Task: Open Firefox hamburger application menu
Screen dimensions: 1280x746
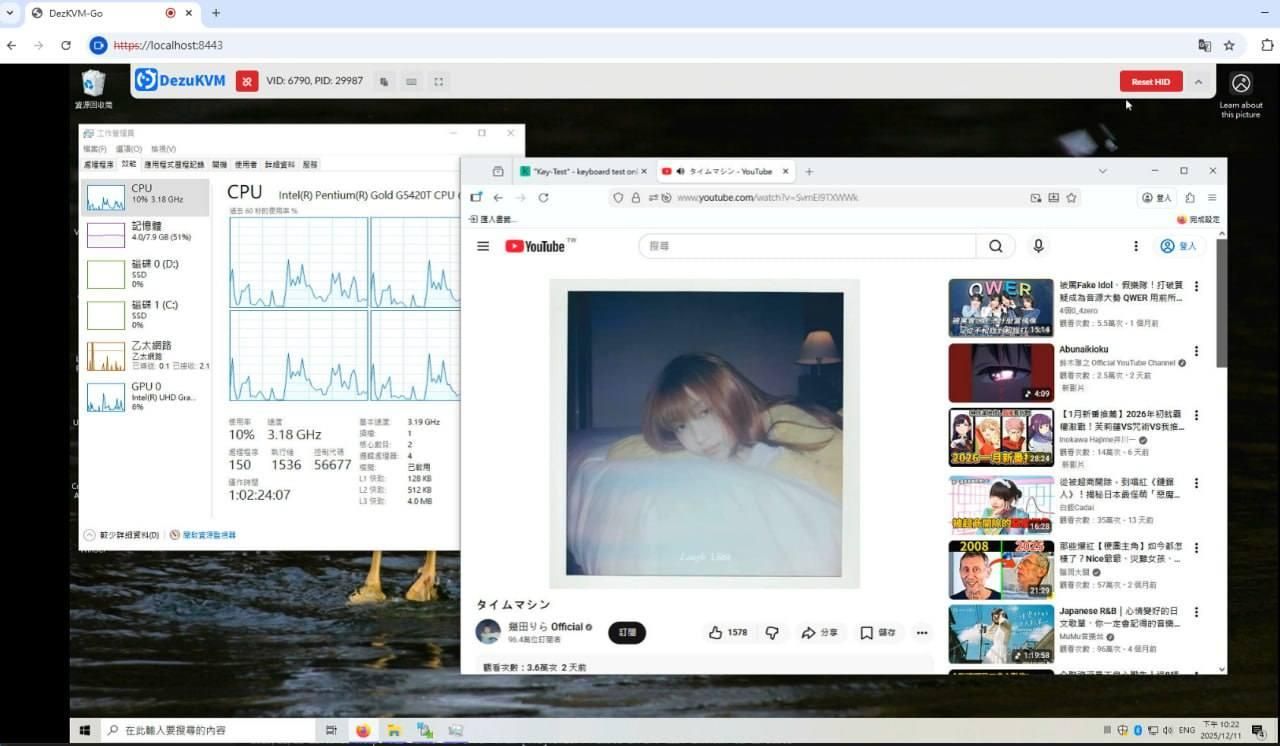Action: [x=1212, y=198]
